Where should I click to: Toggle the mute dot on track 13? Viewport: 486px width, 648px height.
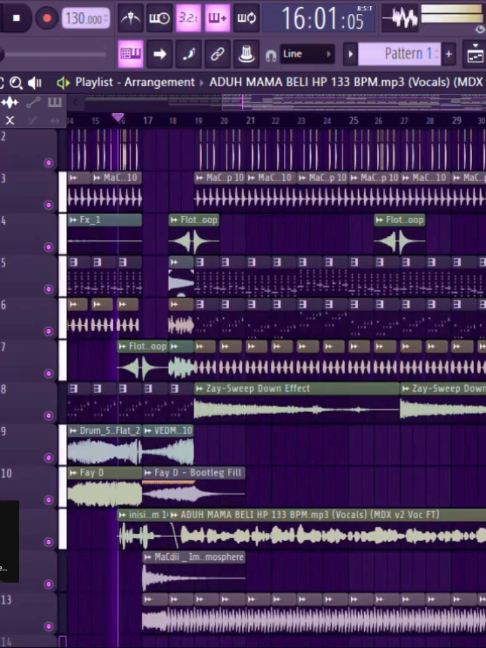pos(49,627)
